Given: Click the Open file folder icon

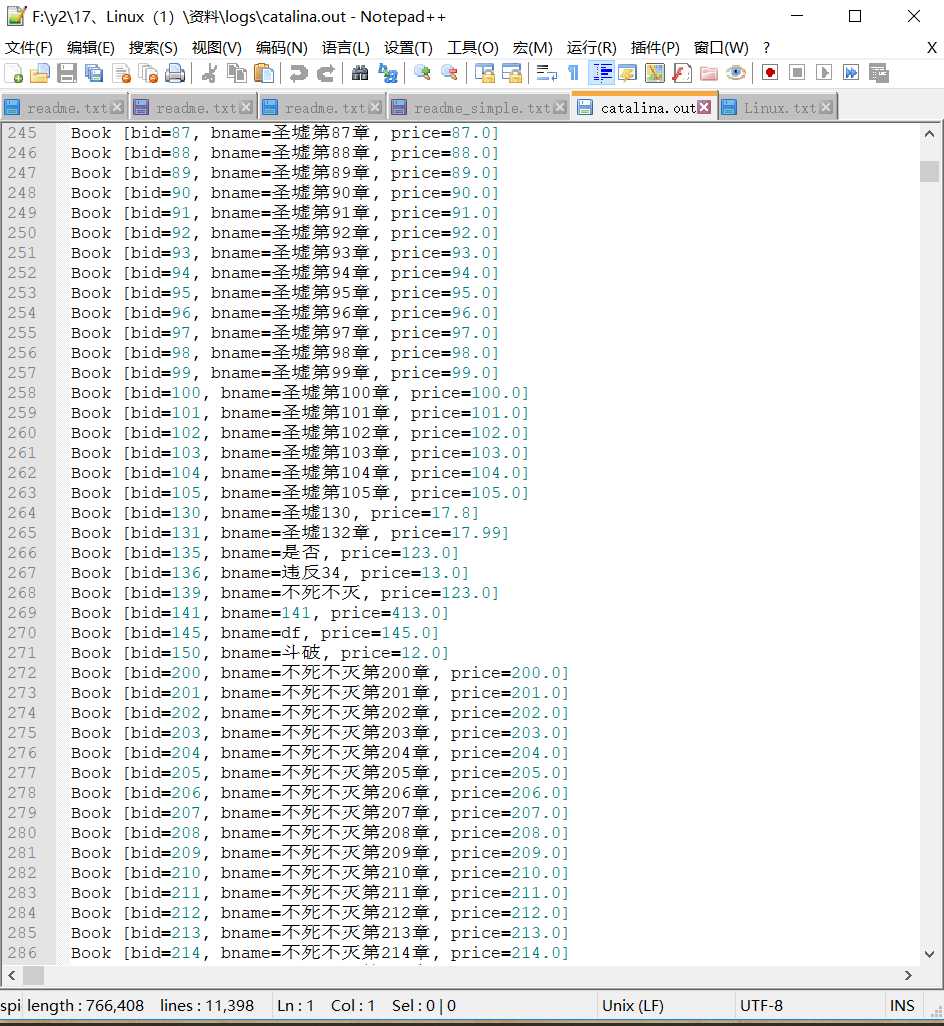Looking at the screenshot, I should tap(40, 73).
